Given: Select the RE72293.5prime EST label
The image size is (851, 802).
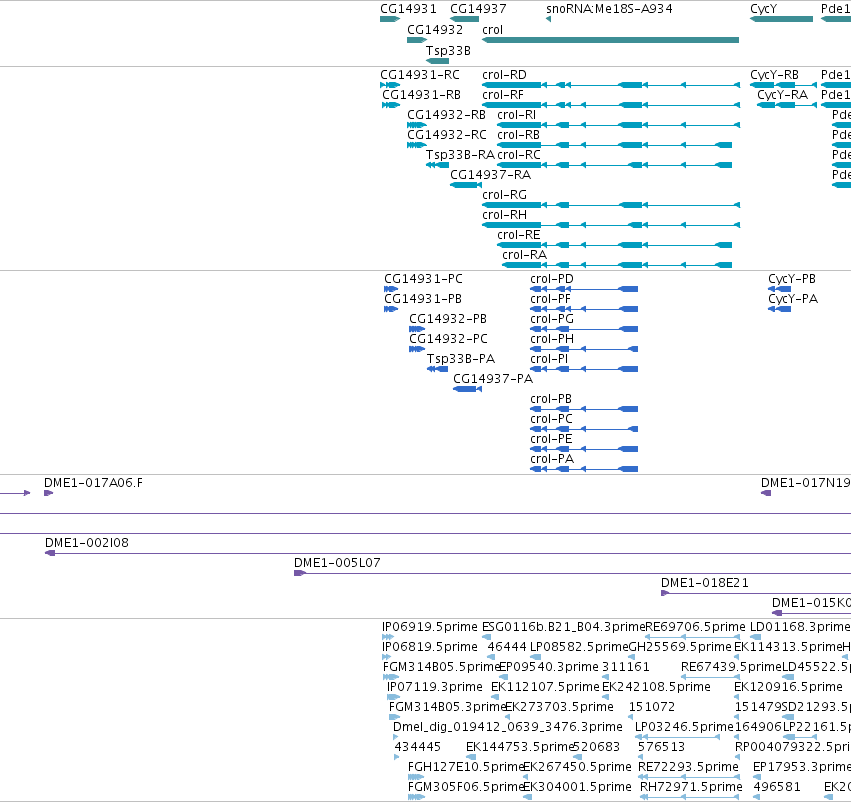Looking at the screenshot, I should [688, 767].
